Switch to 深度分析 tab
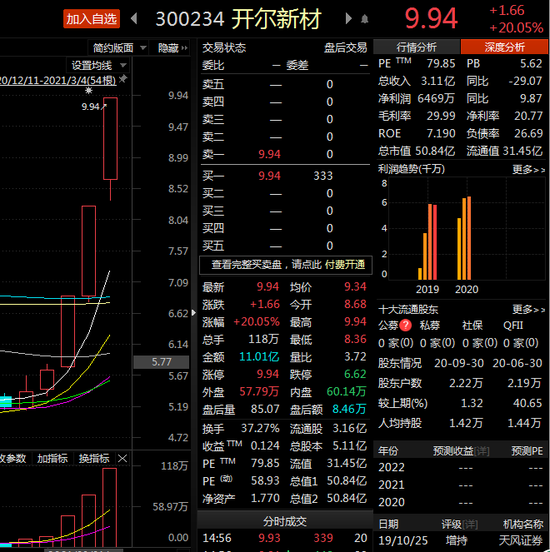Image resolution: width=550 pixels, height=552 pixels. pos(504,47)
